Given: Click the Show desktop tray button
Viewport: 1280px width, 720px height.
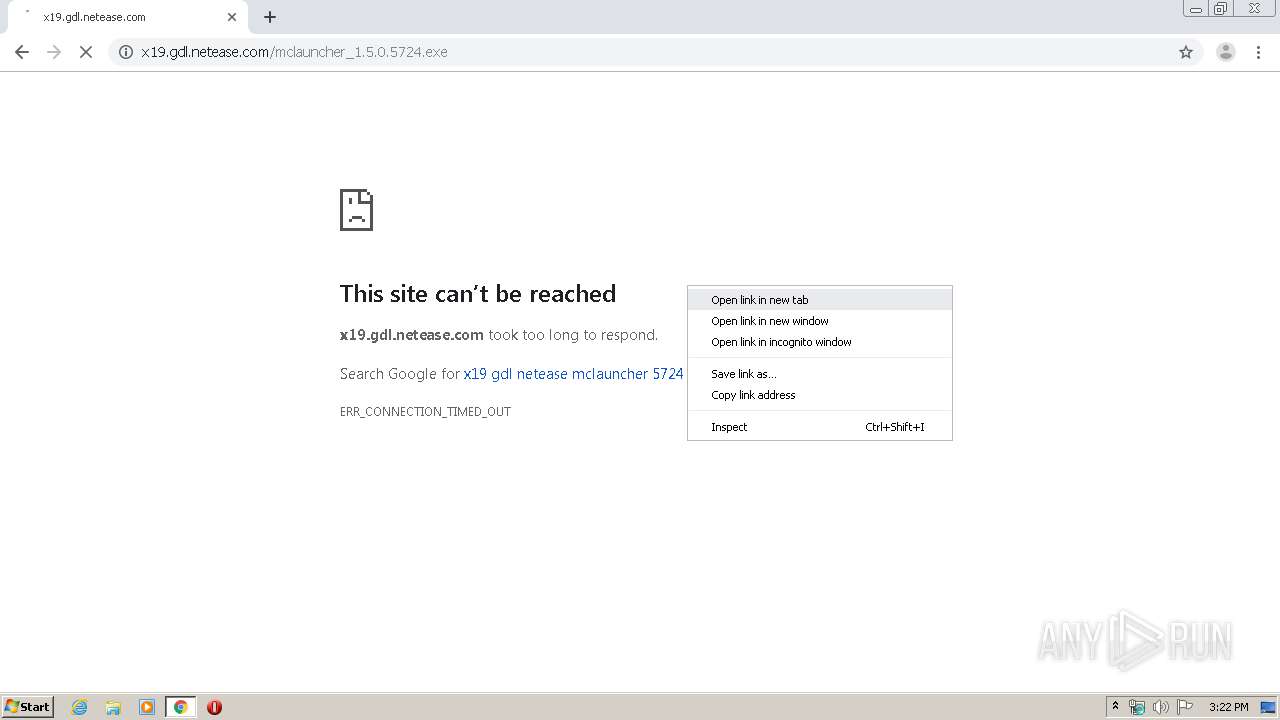Looking at the screenshot, I should coord(1269,707).
